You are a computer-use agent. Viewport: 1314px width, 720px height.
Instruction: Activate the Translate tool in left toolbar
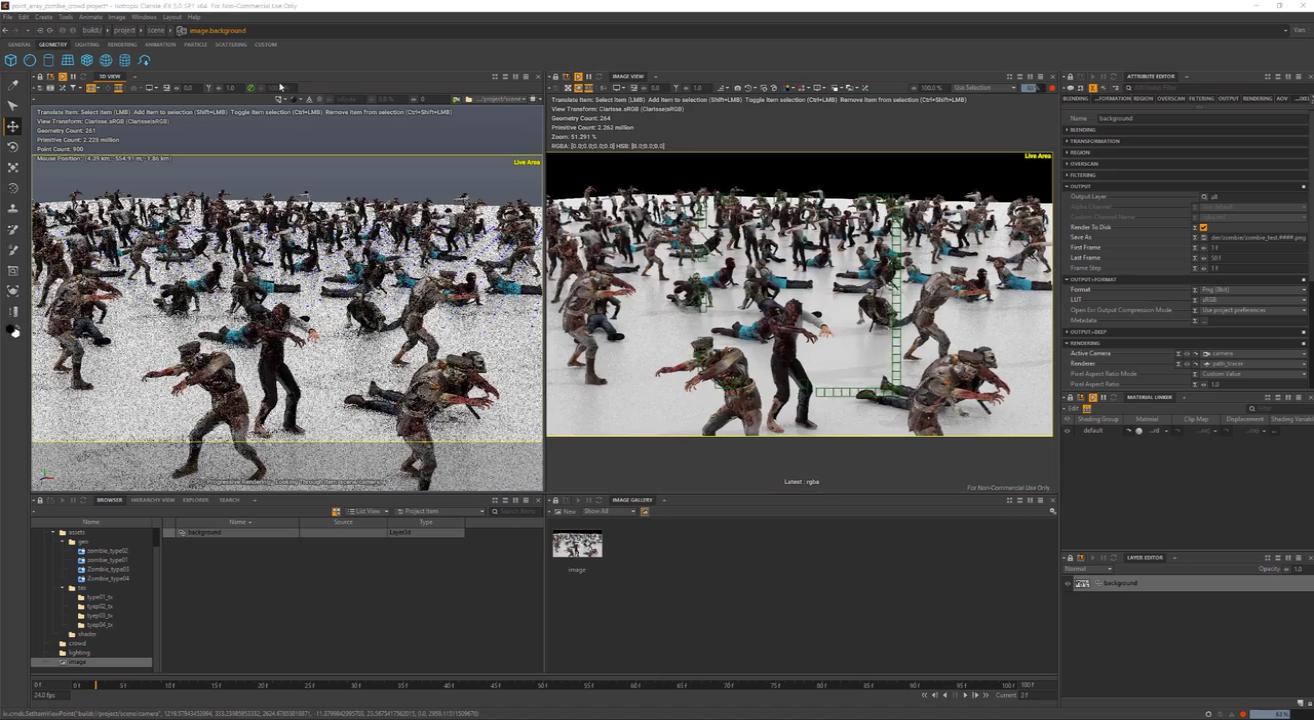[x=13, y=126]
